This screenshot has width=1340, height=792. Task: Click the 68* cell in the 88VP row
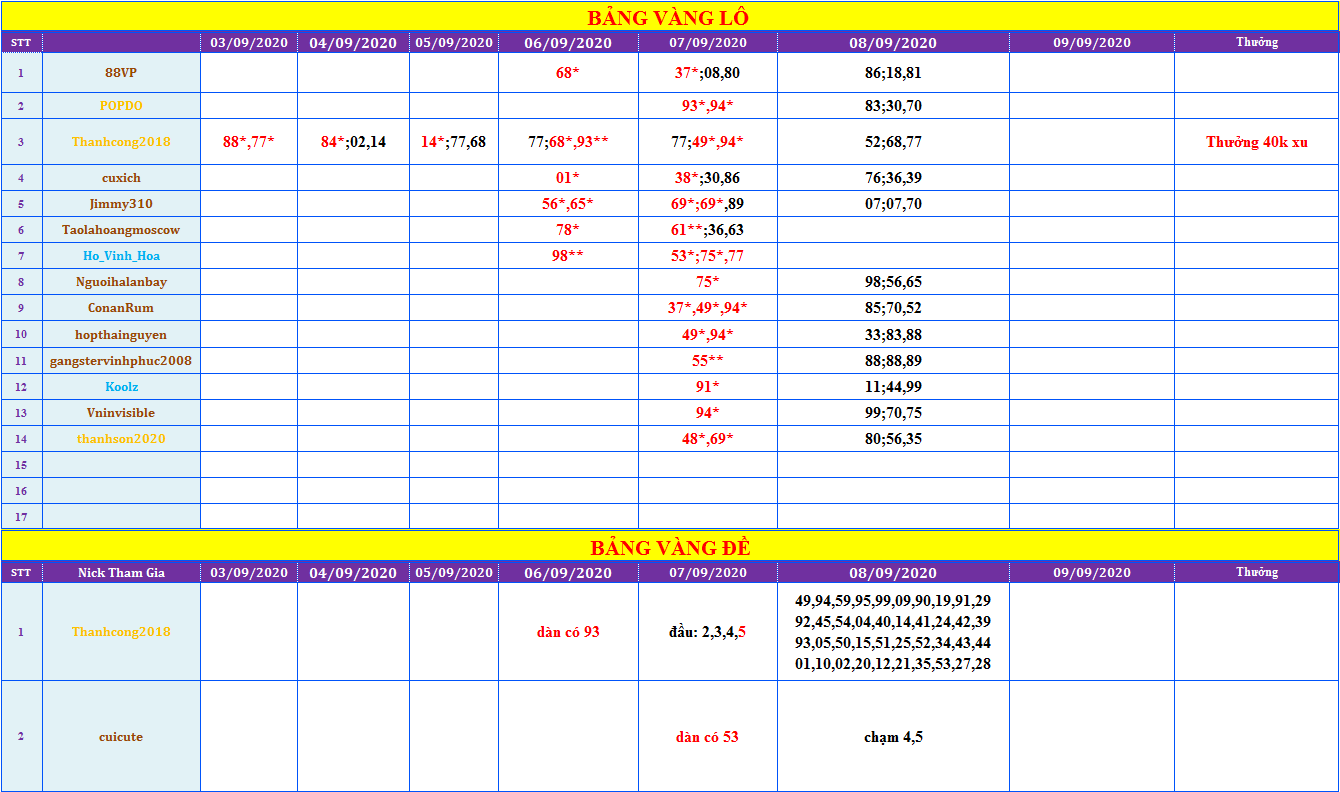tap(568, 73)
